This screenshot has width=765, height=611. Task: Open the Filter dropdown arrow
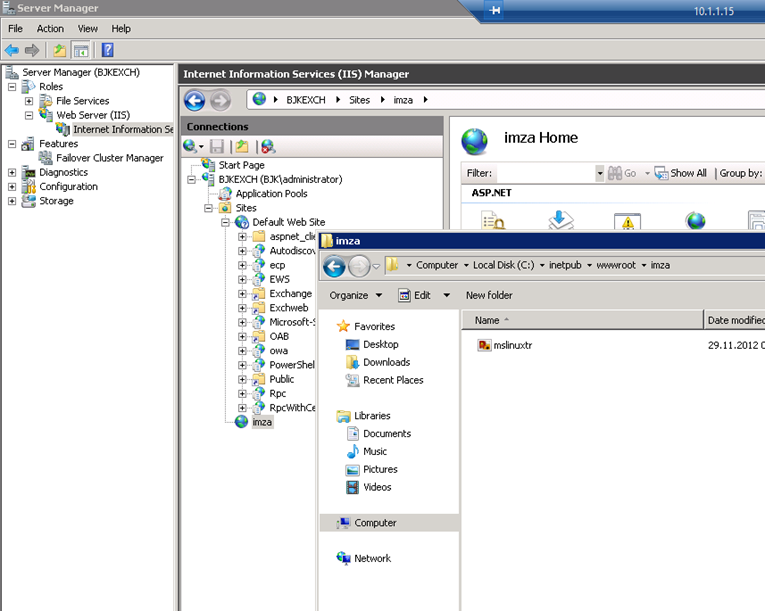pyautogui.click(x=600, y=173)
